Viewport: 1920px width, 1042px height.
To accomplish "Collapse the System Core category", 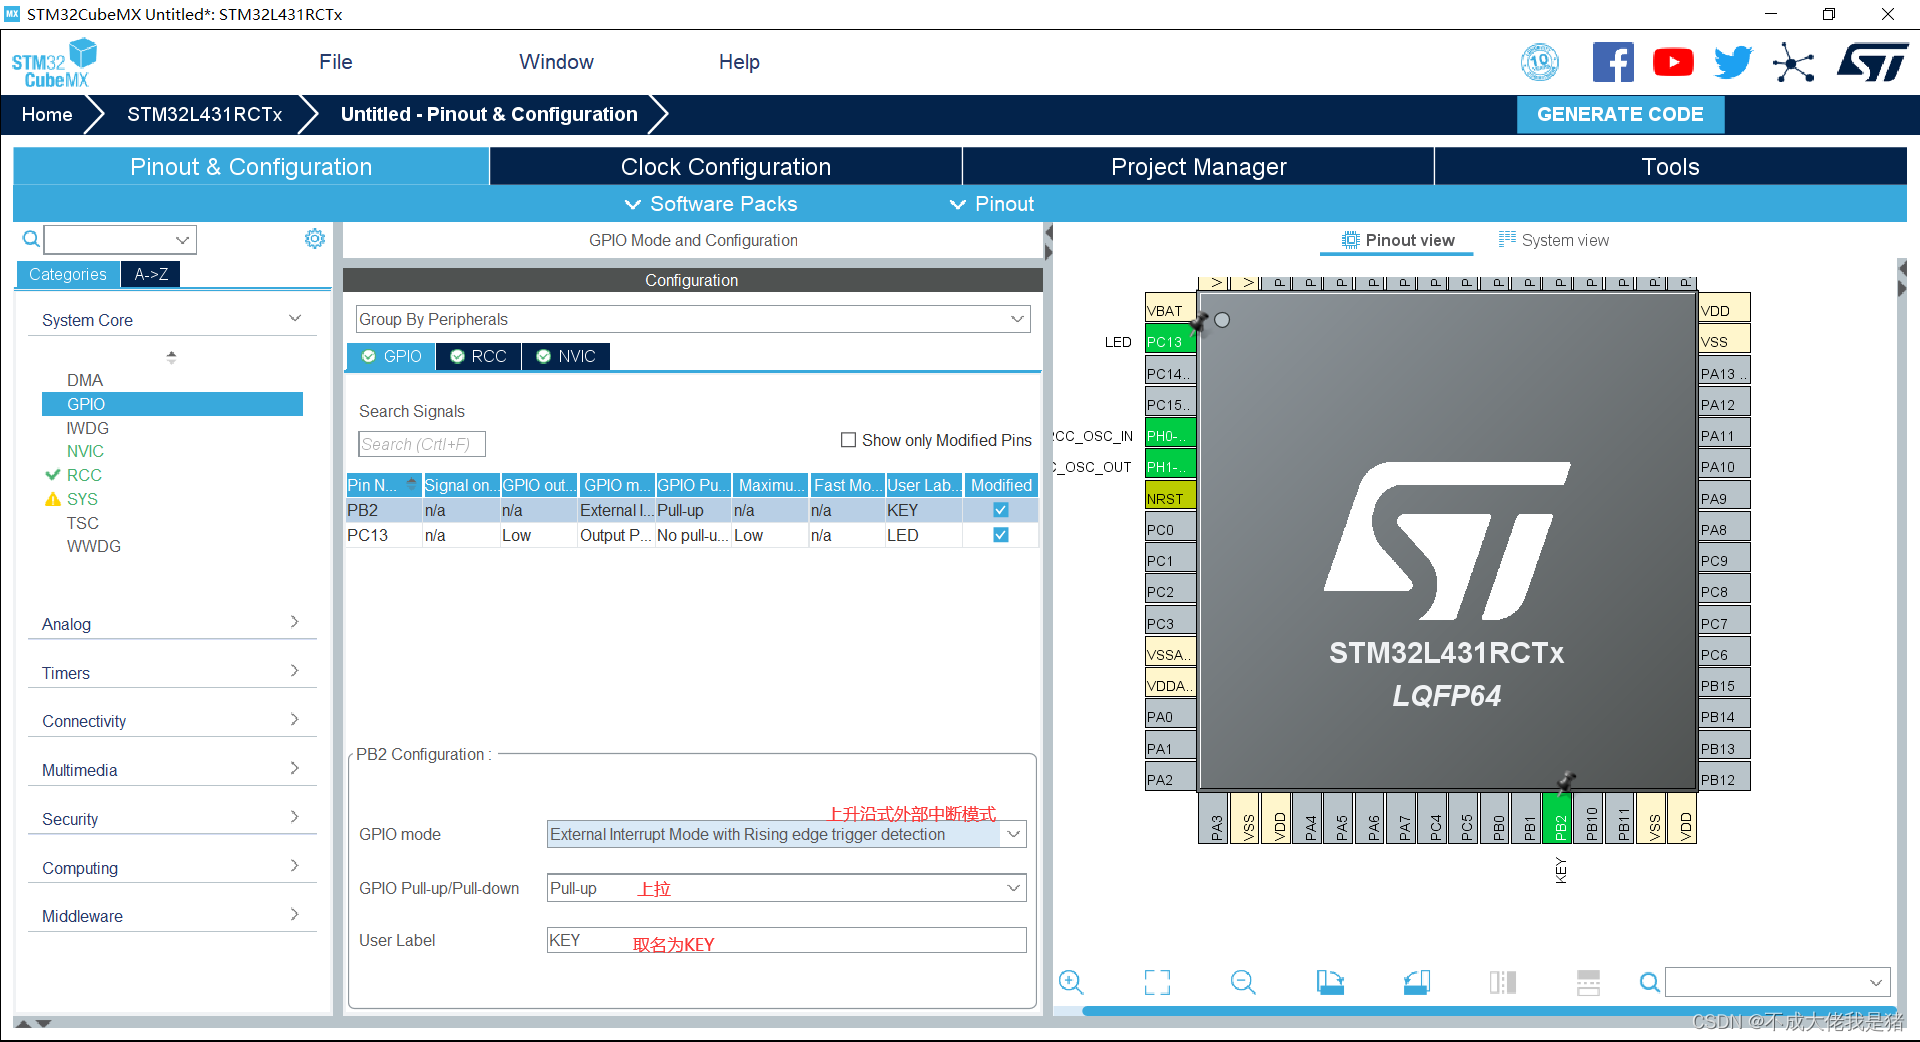I will tap(170, 320).
